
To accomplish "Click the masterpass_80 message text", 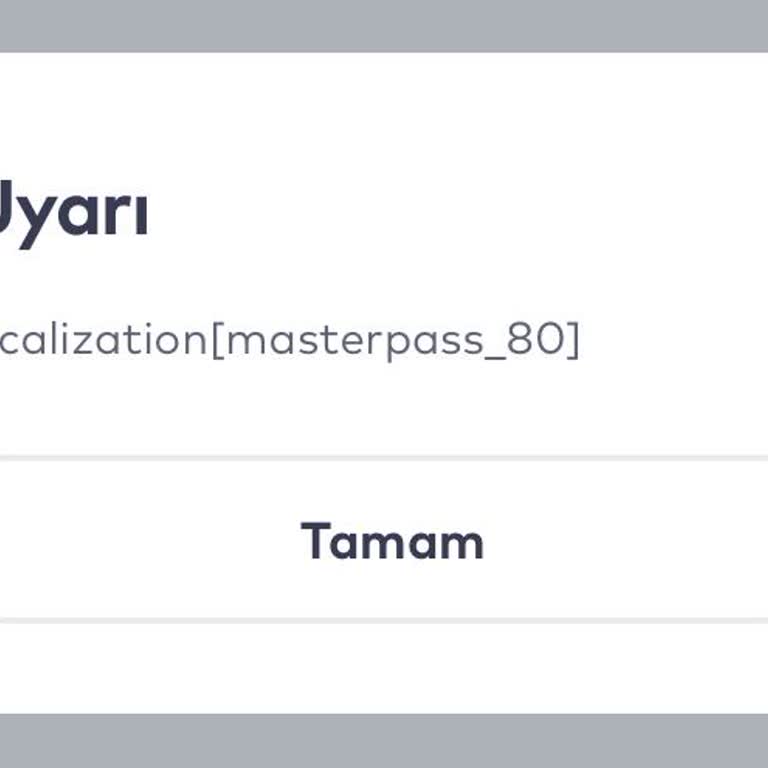I will (x=288, y=340).
